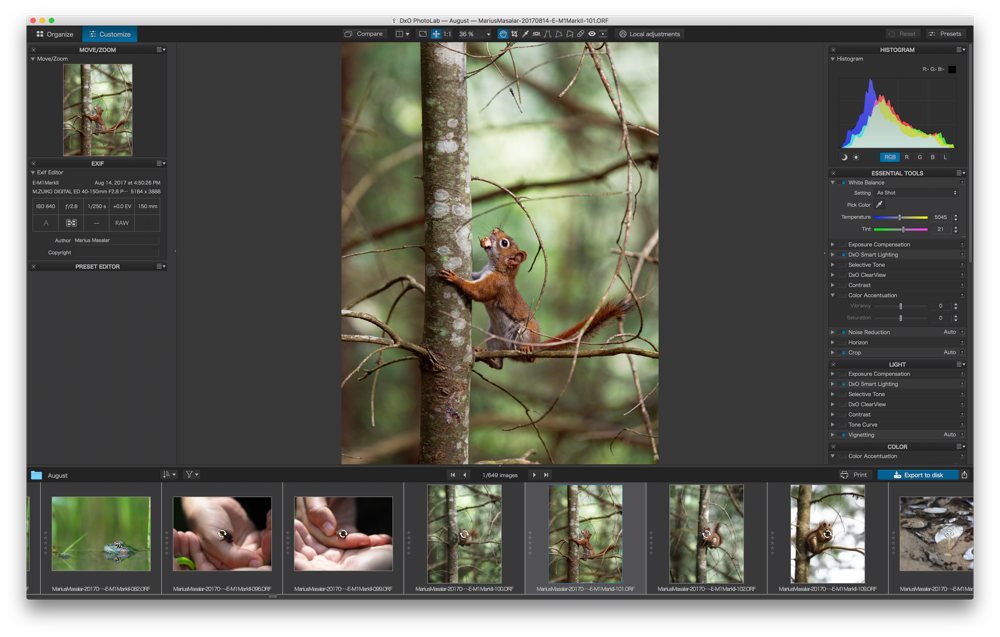This screenshot has height=637, width=1000.
Task: Switch to the Customize tab
Action: point(110,34)
